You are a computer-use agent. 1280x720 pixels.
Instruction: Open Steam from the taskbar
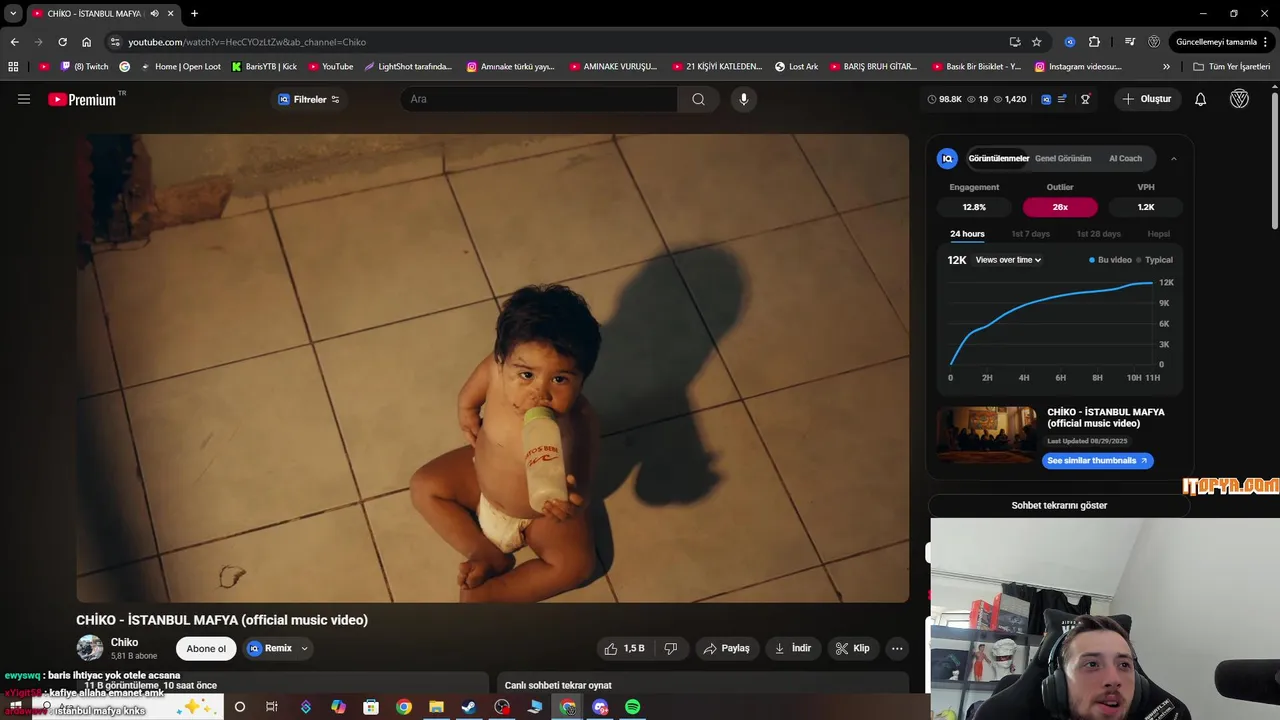pyautogui.click(x=469, y=707)
